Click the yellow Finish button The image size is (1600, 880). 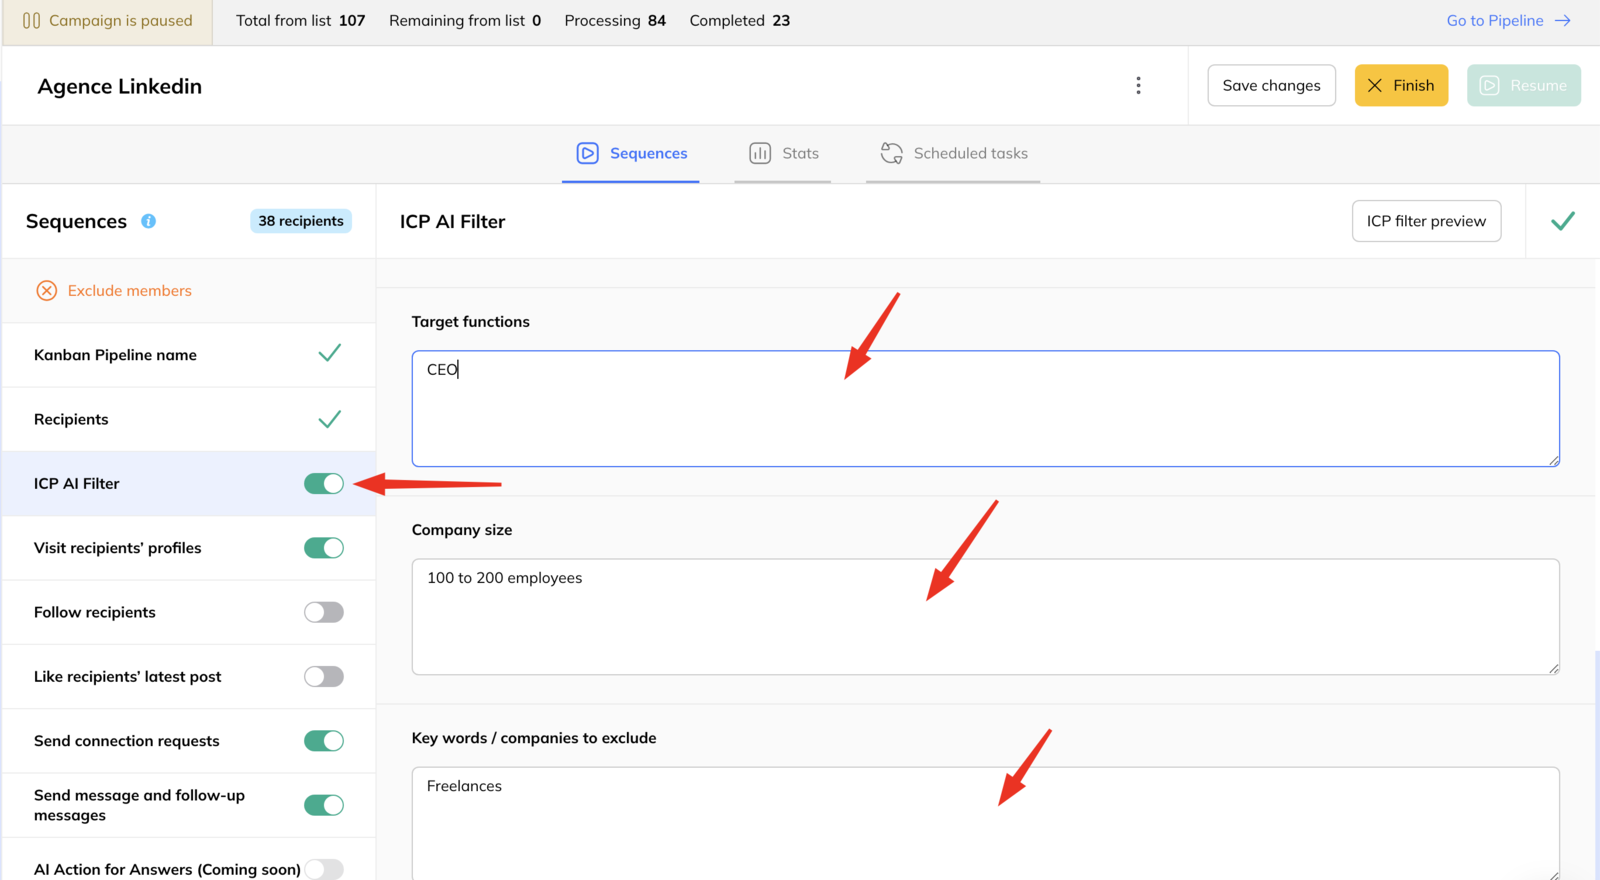click(x=1401, y=85)
